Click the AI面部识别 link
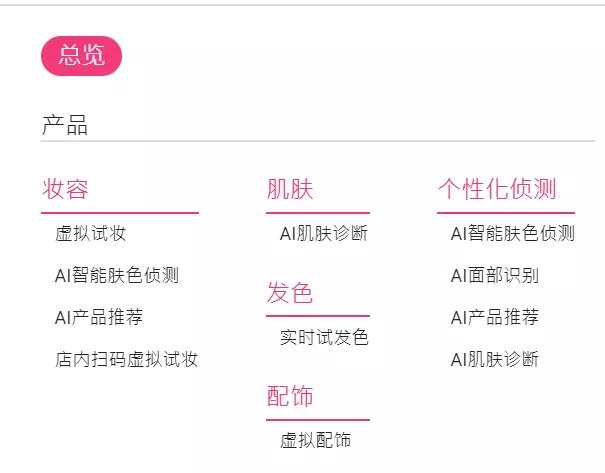 coord(494,276)
